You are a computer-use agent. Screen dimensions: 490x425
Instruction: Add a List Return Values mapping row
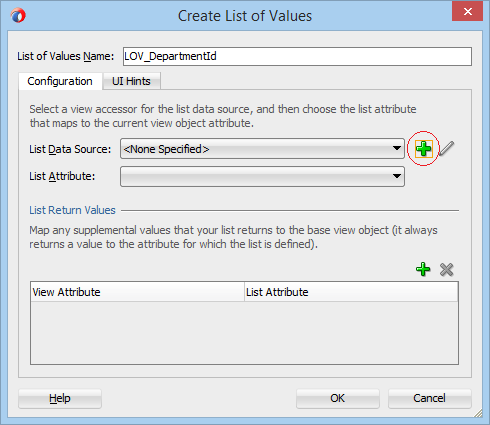coord(423,269)
